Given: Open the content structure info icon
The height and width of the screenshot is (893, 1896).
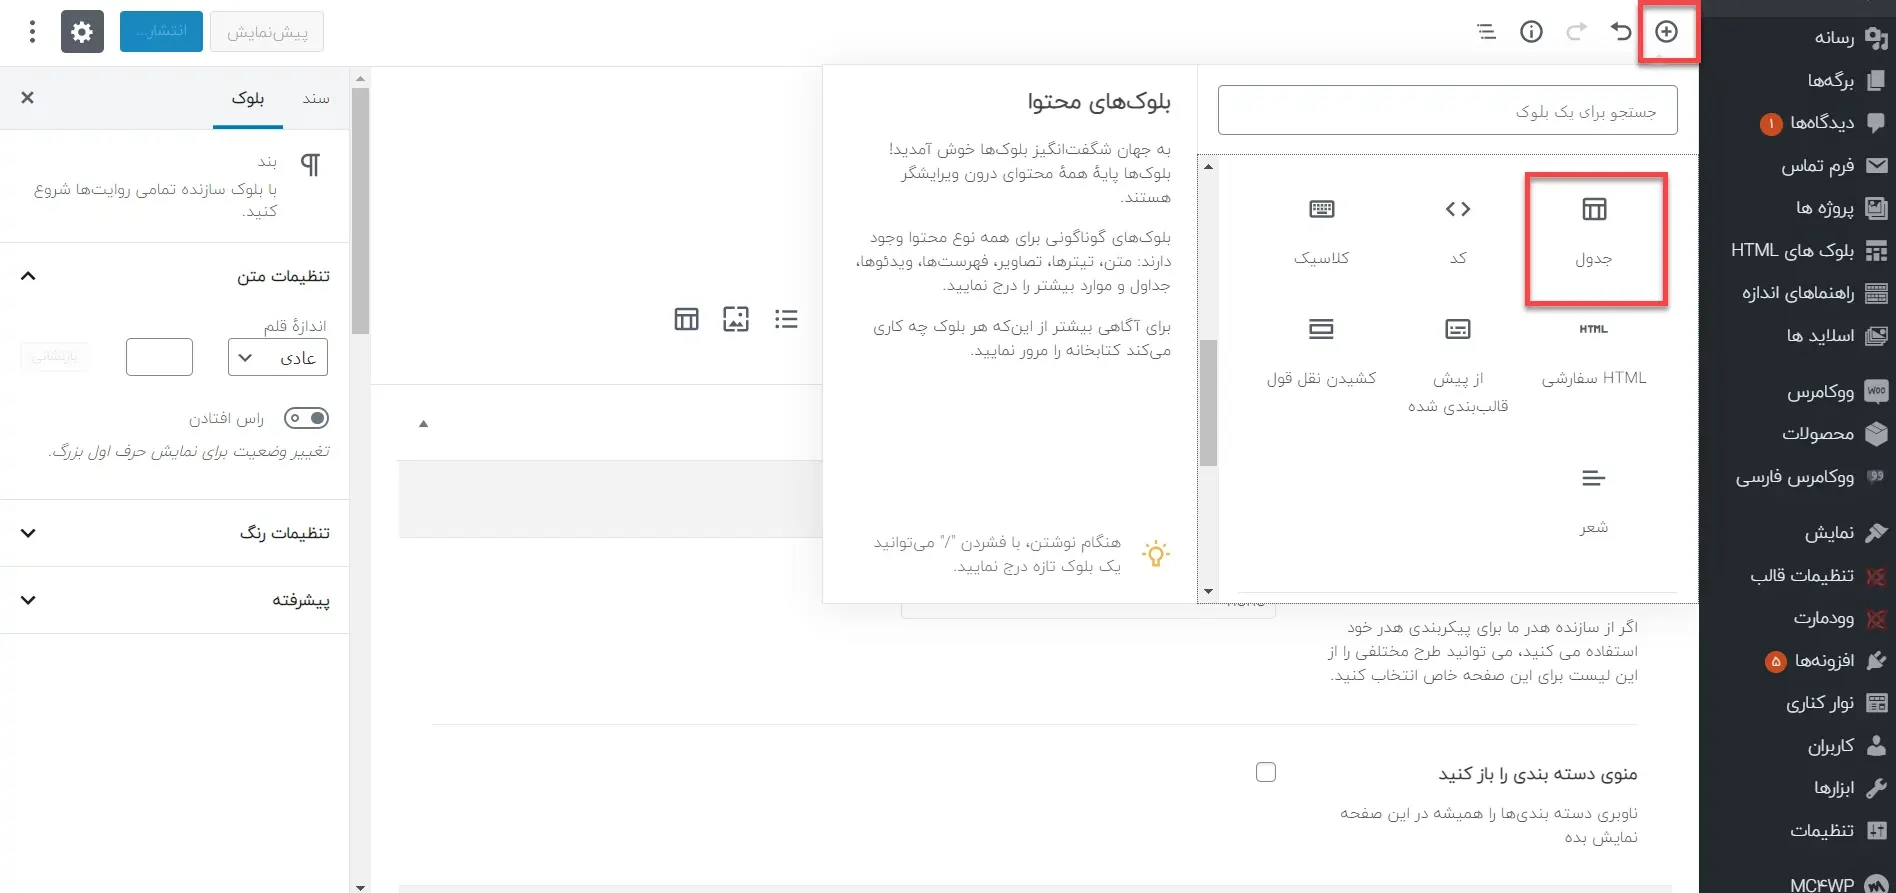Looking at the screenshot, I should click(x=1531, y=32).
